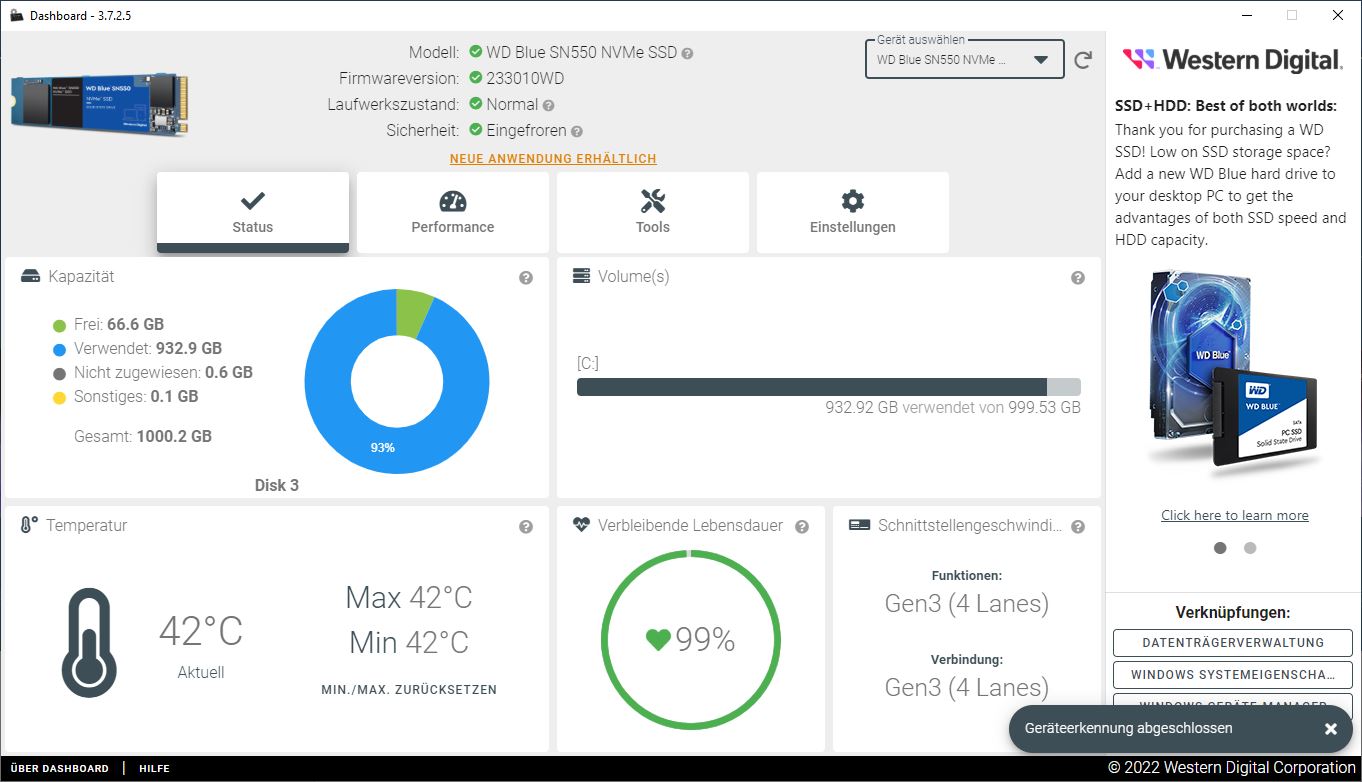Image resolution: width=1362 pixels, height=782 pixels.
Task: Click the Disk 3 label
Action: (x=277, y=485)
